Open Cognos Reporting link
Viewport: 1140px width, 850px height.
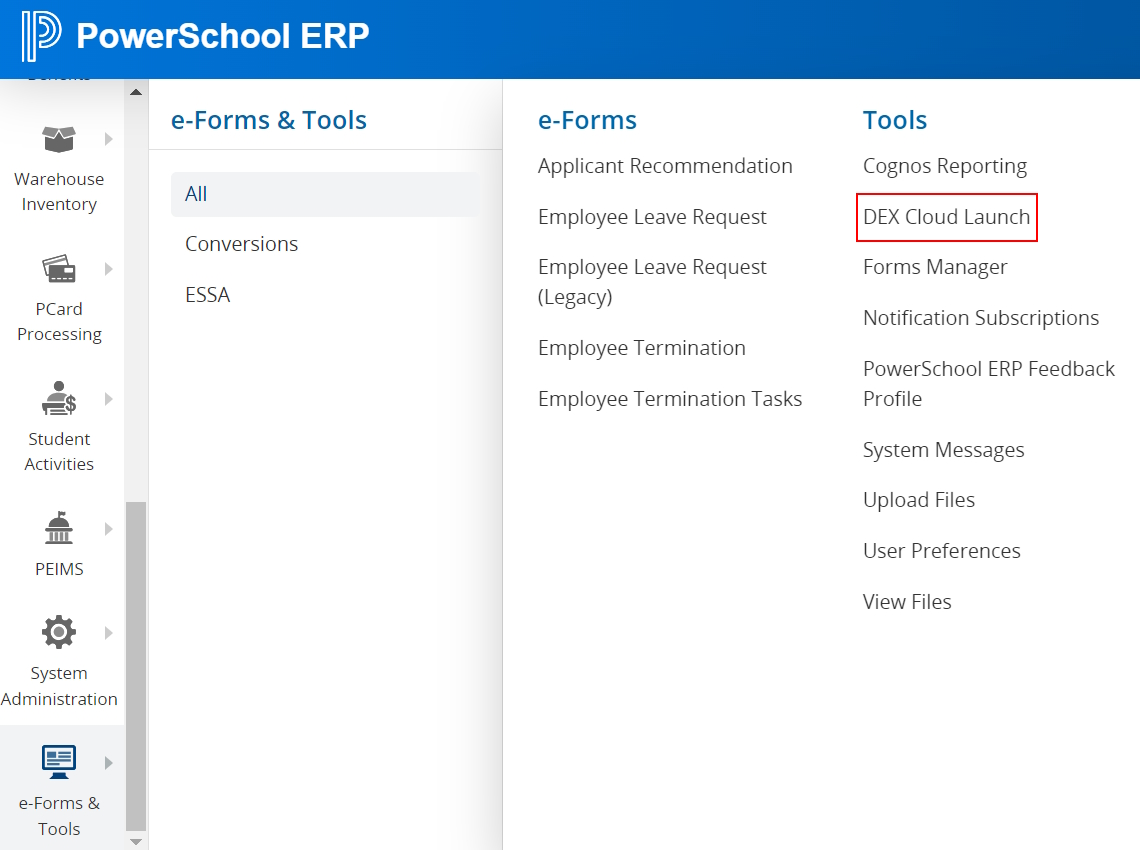click(x=944, y=166)
